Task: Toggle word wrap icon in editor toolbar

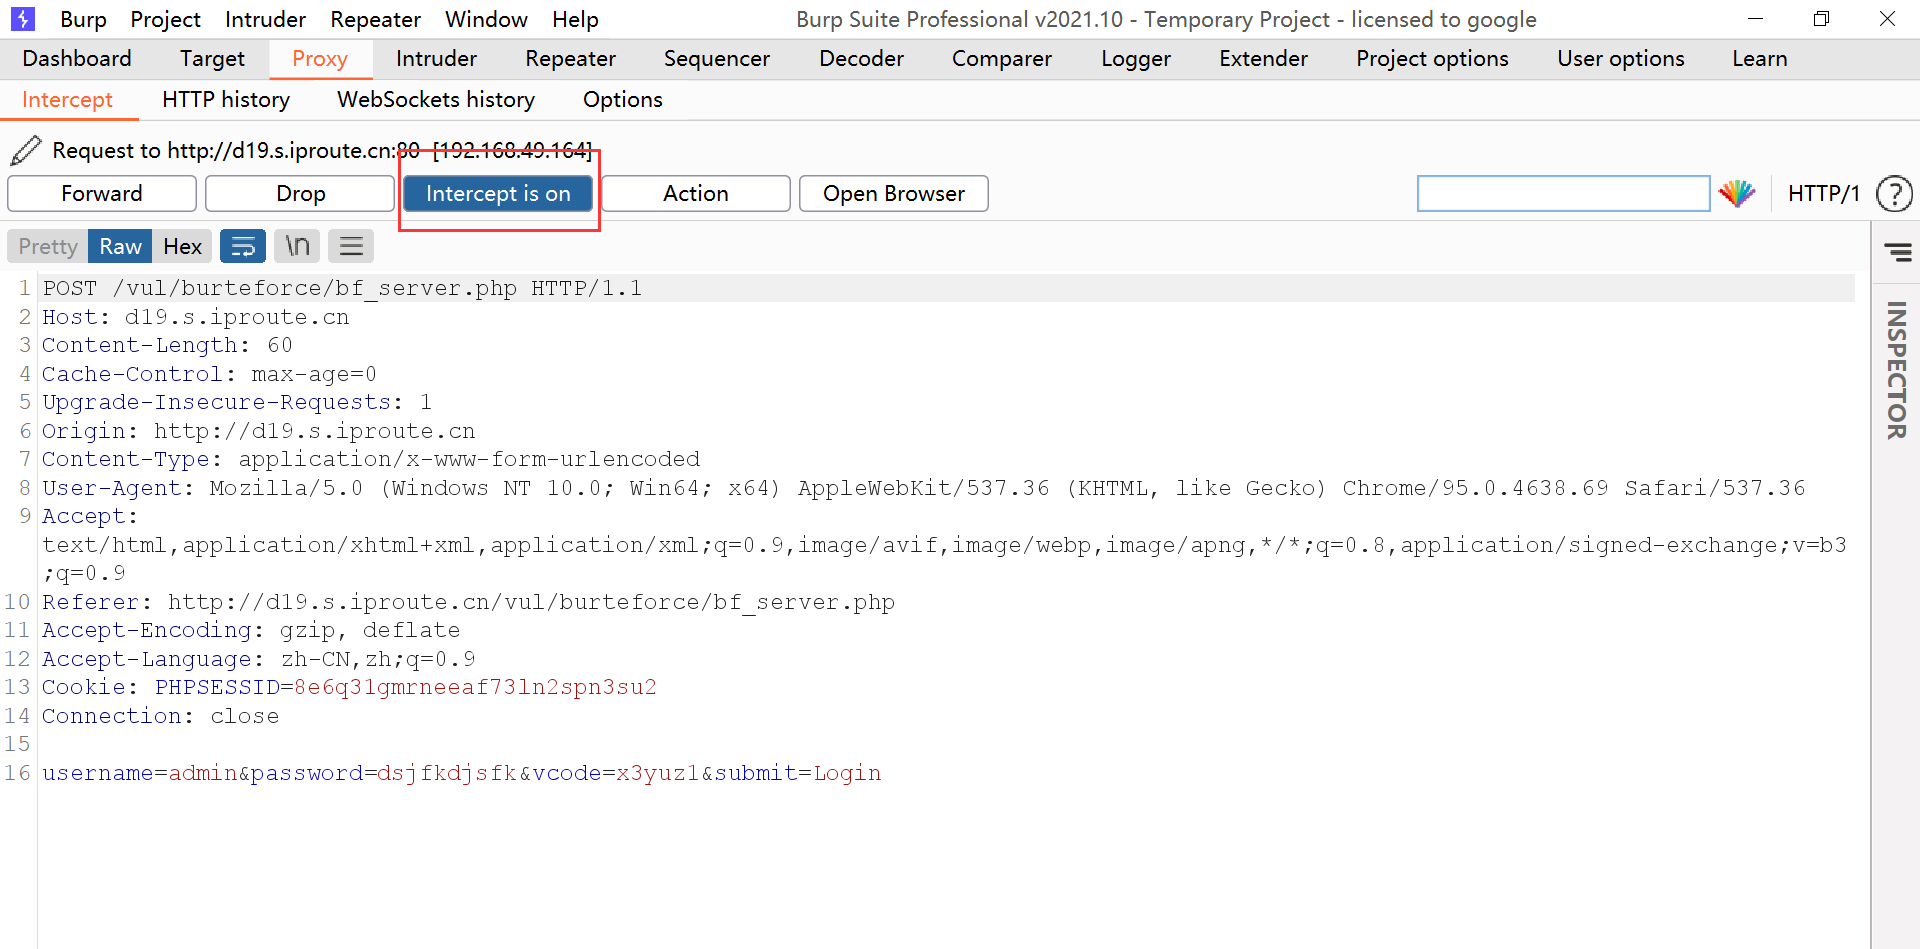Action: click(x=243, y=246)
